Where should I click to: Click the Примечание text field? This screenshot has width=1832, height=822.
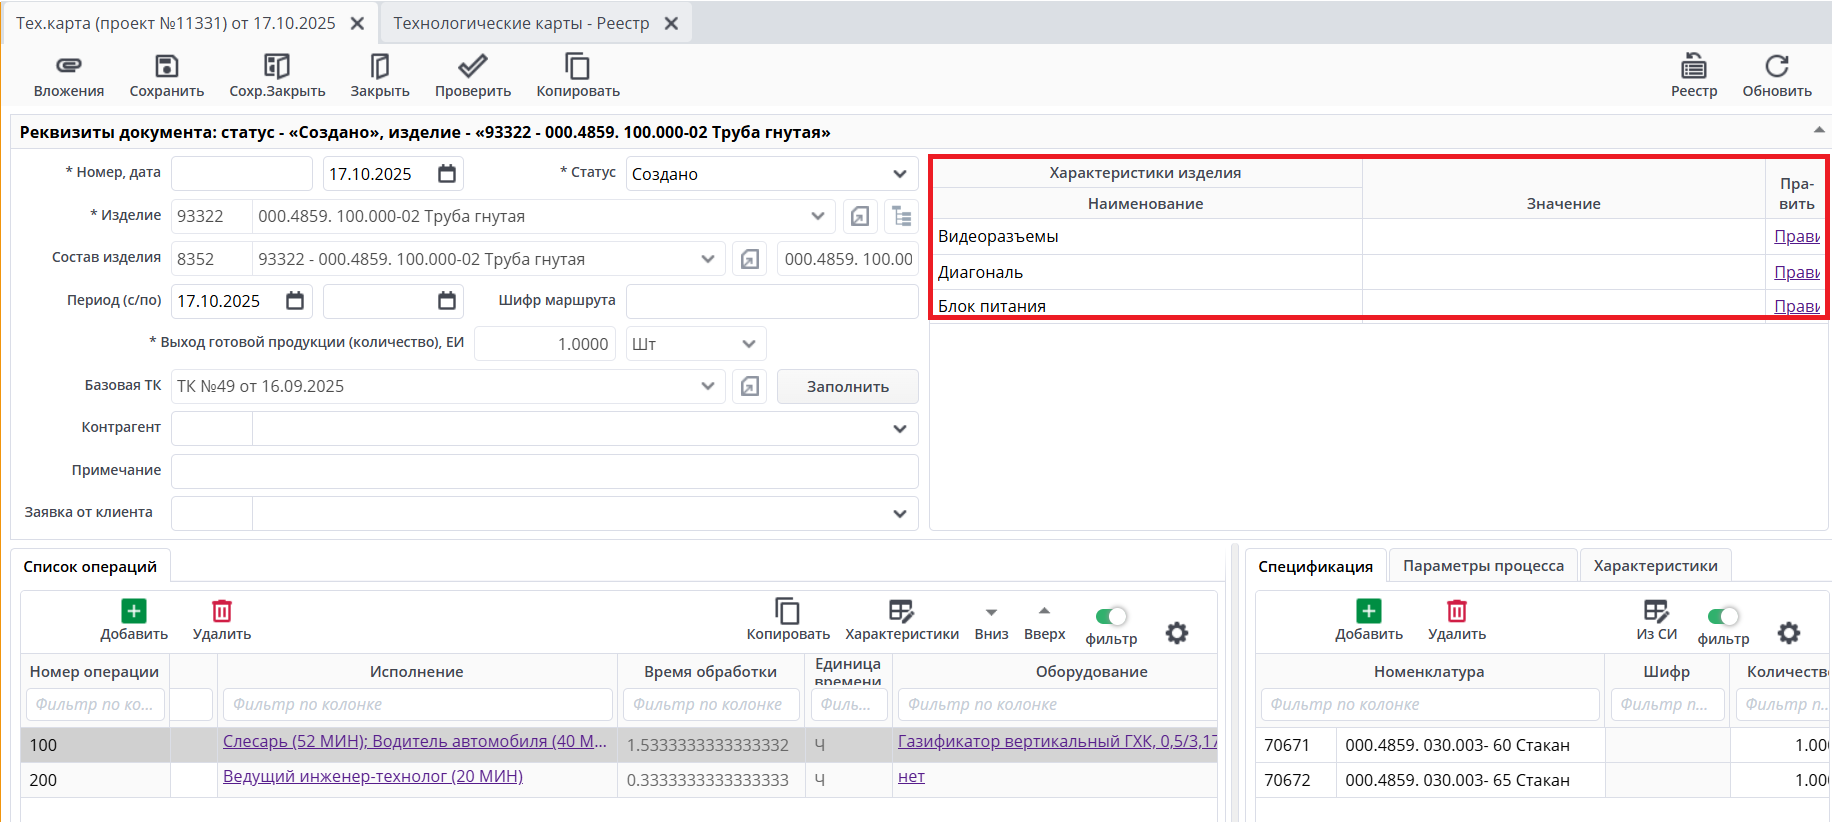[544, 471]
